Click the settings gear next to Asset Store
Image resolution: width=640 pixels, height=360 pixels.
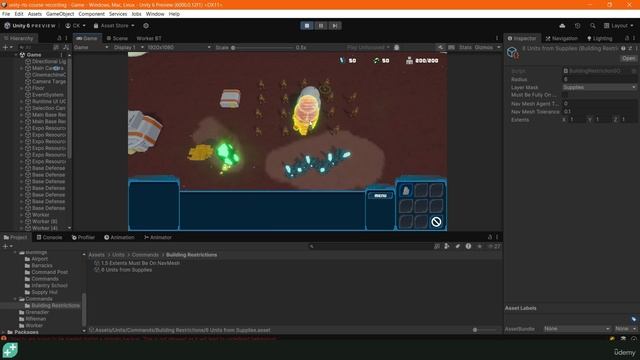[146, 26]
